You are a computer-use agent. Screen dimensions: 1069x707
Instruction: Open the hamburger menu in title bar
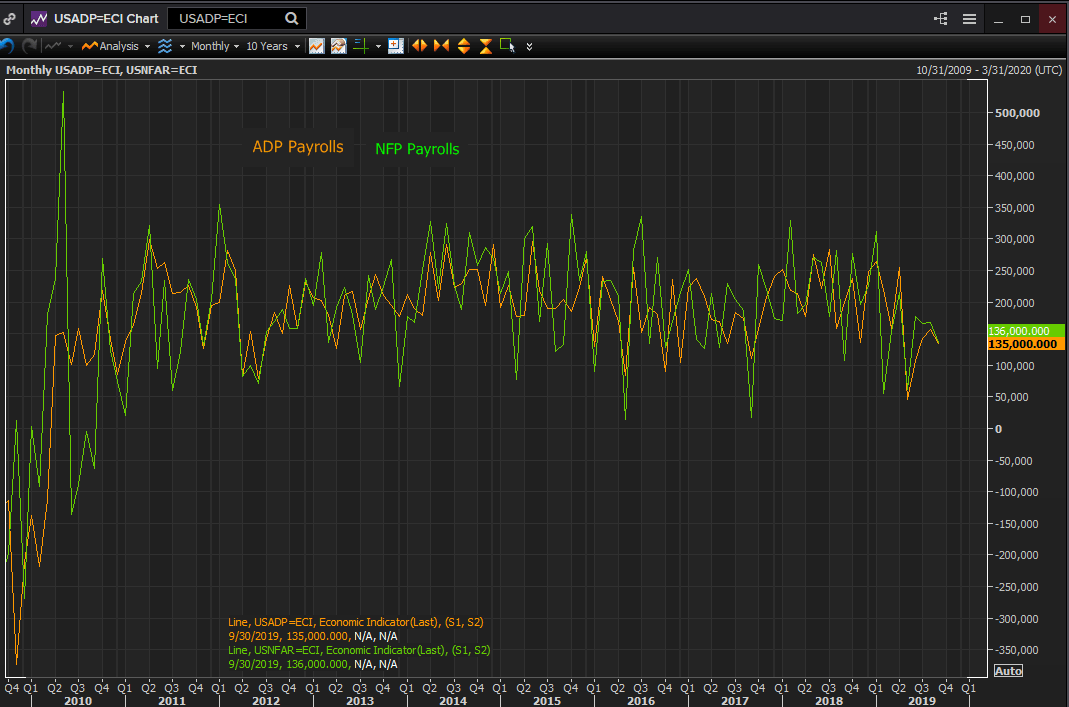[x=969, y=18]
